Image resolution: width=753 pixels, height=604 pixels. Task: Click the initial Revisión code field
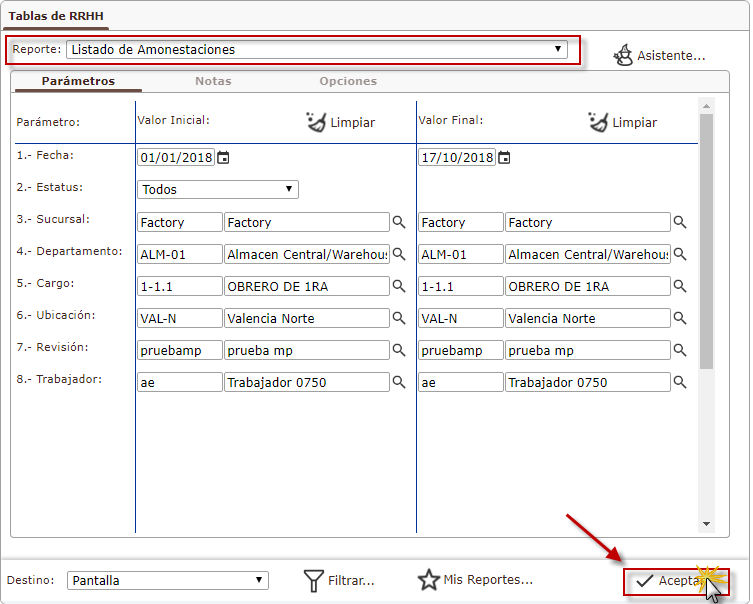[180, 350]
